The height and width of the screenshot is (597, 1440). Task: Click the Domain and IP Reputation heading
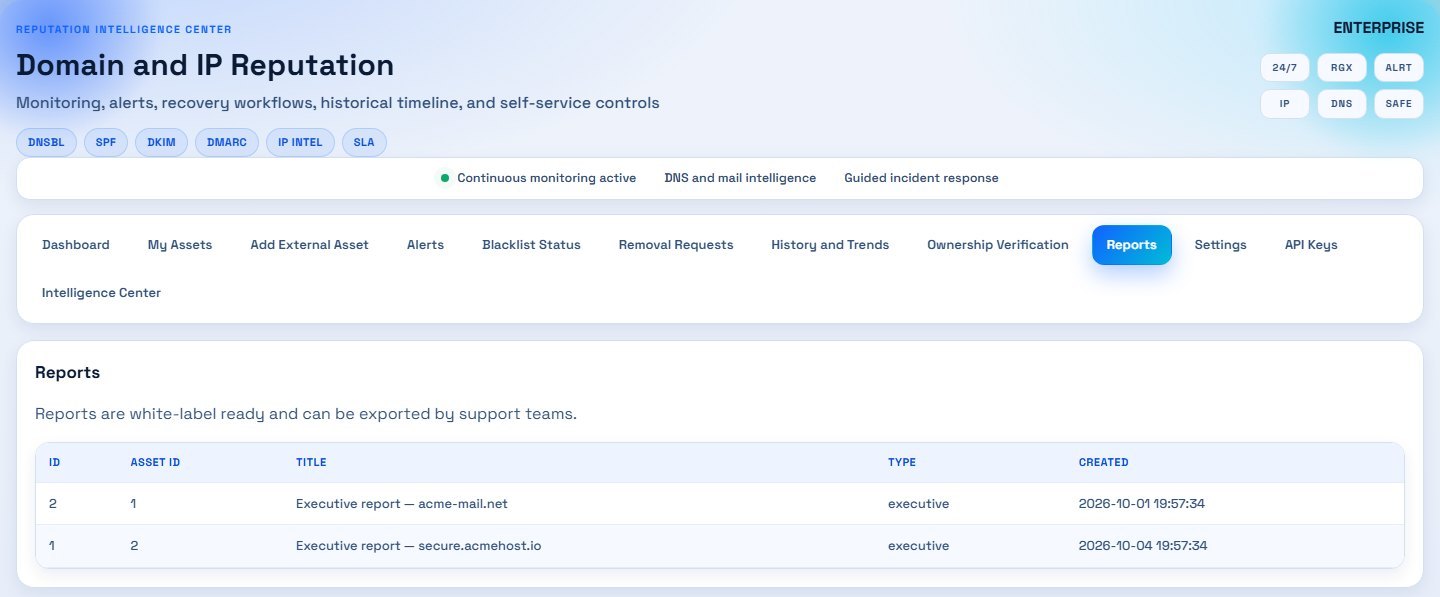pyautogui.click(x=206, y=66)
